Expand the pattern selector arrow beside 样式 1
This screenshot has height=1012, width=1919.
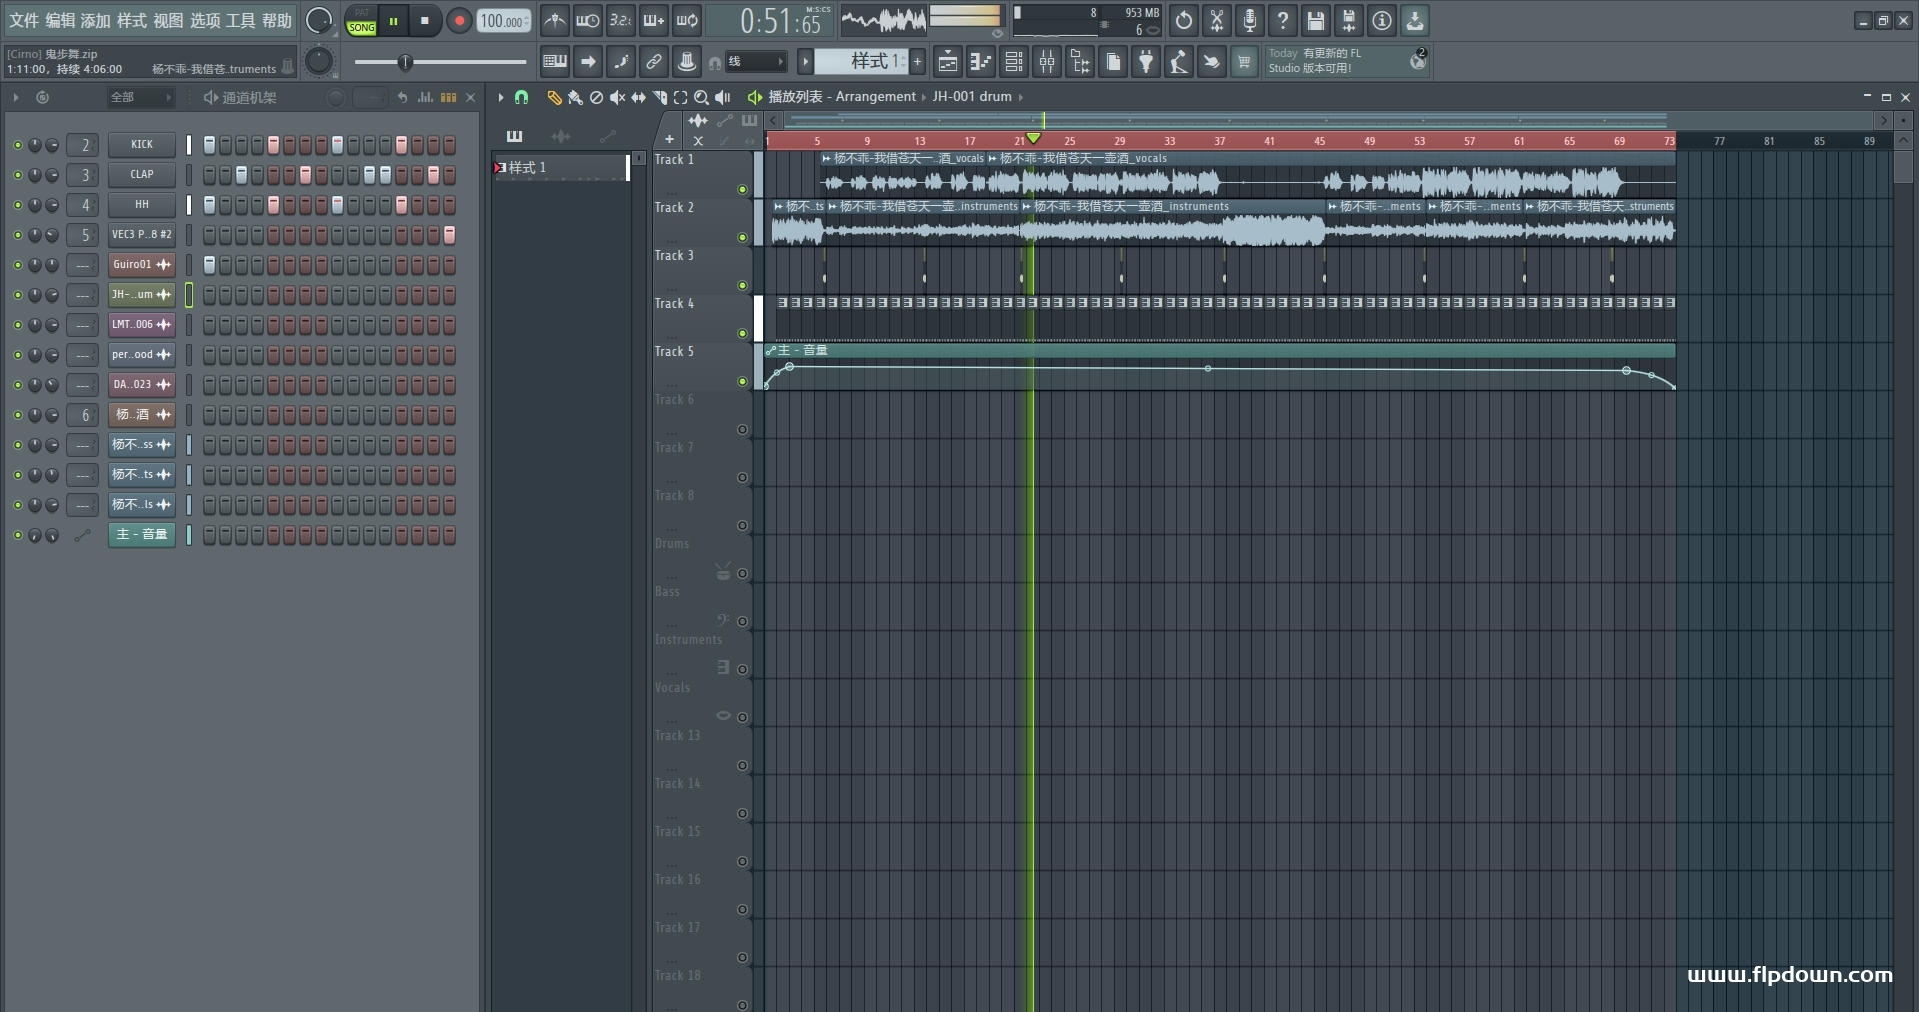tap(805, 62)
